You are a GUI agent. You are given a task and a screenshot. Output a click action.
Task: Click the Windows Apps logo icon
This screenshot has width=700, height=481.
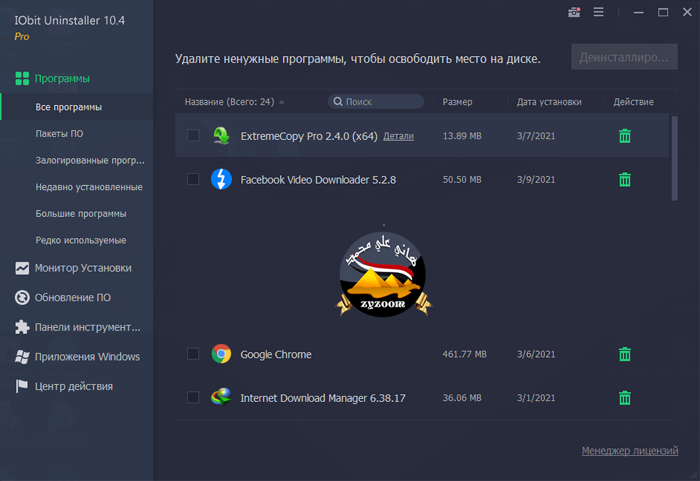(22, 356)
